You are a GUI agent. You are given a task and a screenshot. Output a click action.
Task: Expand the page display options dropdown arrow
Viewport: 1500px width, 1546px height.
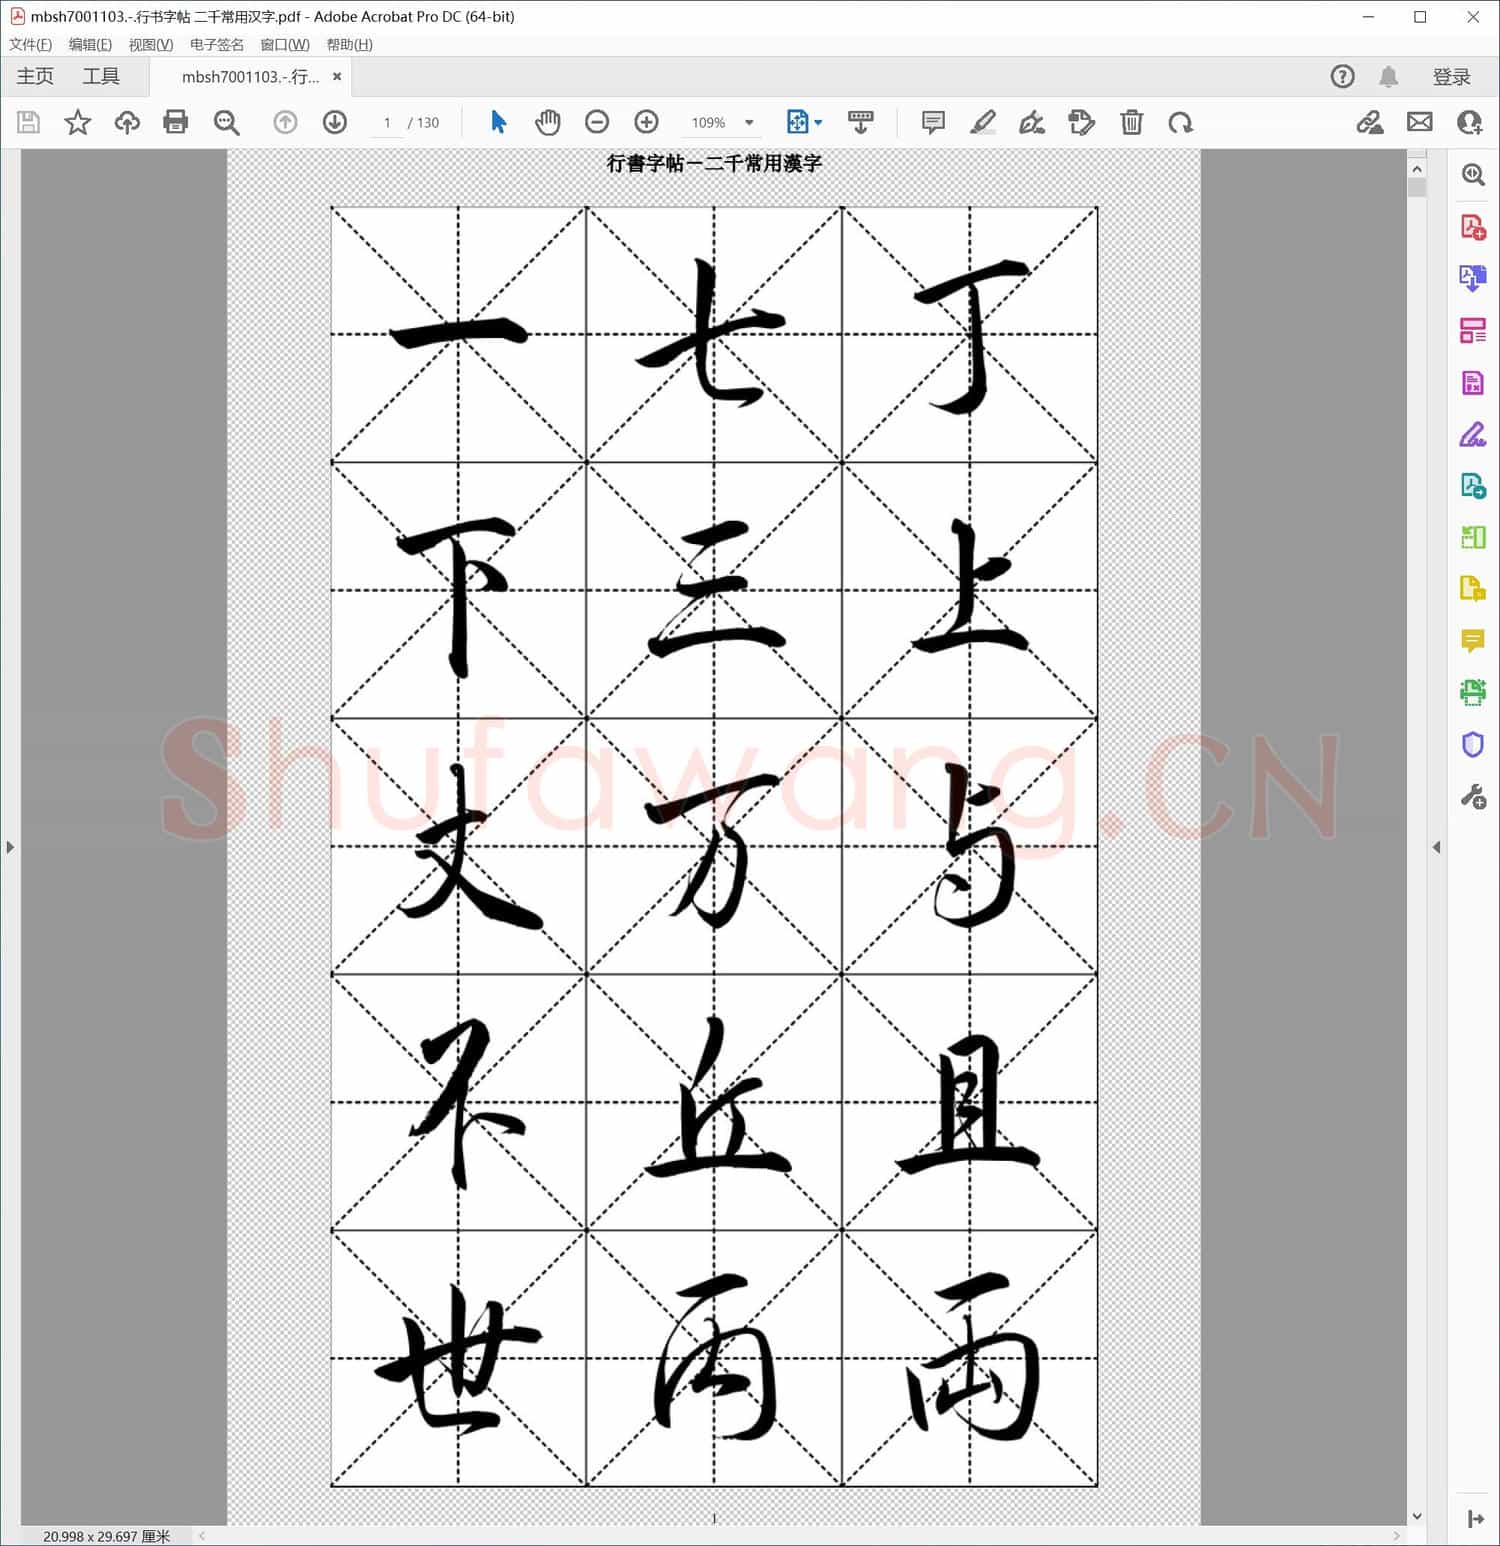point(816,122)
